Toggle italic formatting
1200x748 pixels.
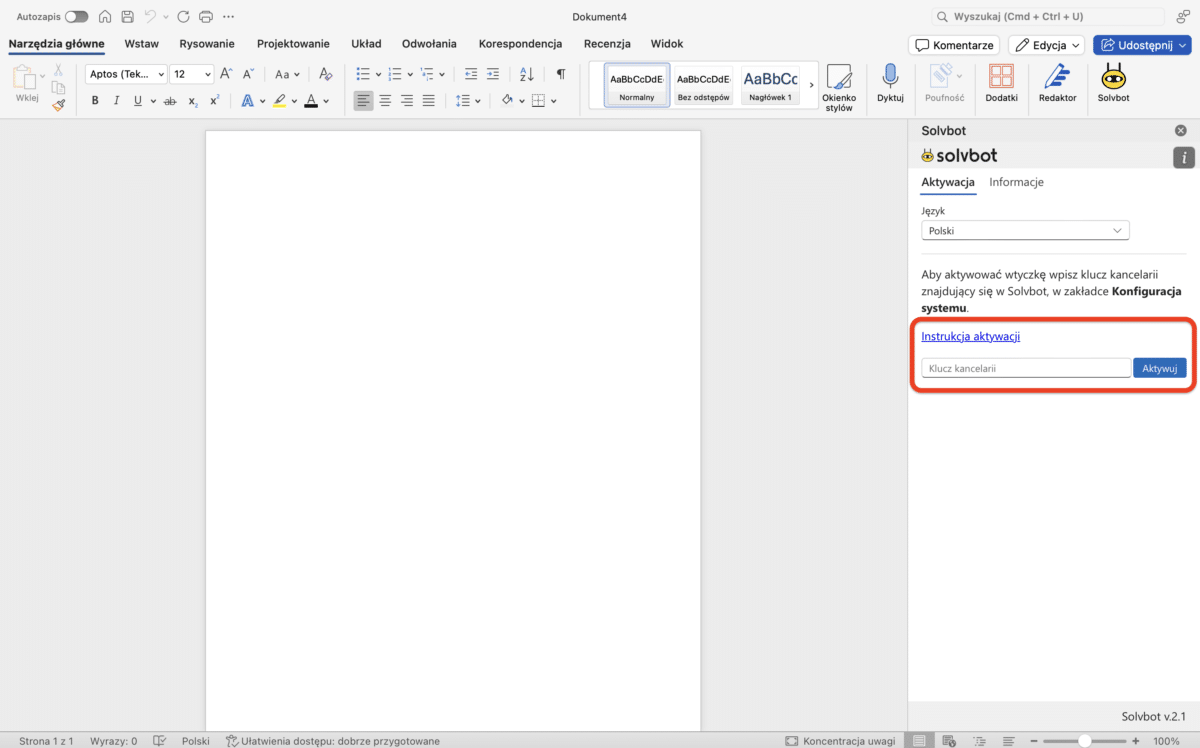tap(116, 101)
